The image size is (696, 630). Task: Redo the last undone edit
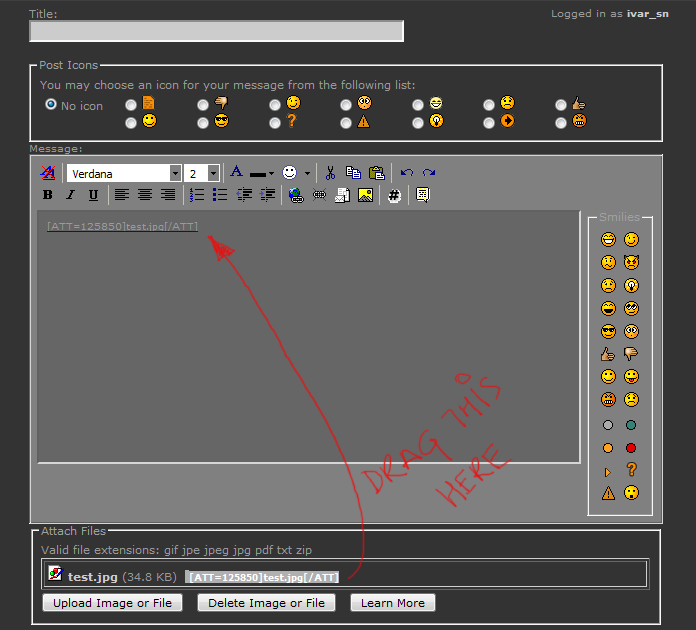(x=429, y=173)
